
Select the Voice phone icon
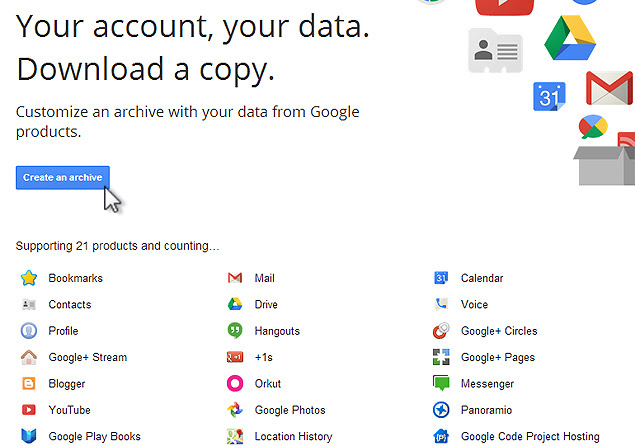click(441, 304)
